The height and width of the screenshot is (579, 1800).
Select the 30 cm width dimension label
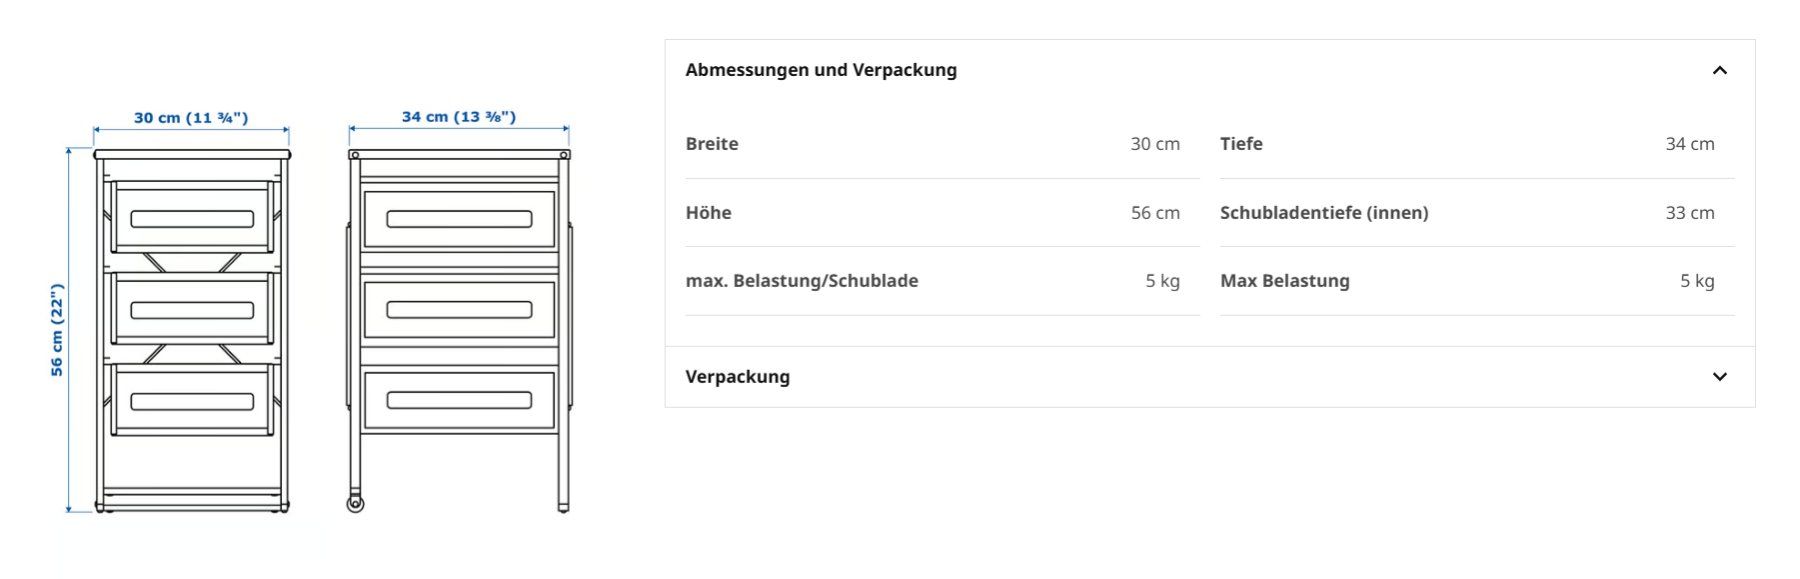[191, 118]
